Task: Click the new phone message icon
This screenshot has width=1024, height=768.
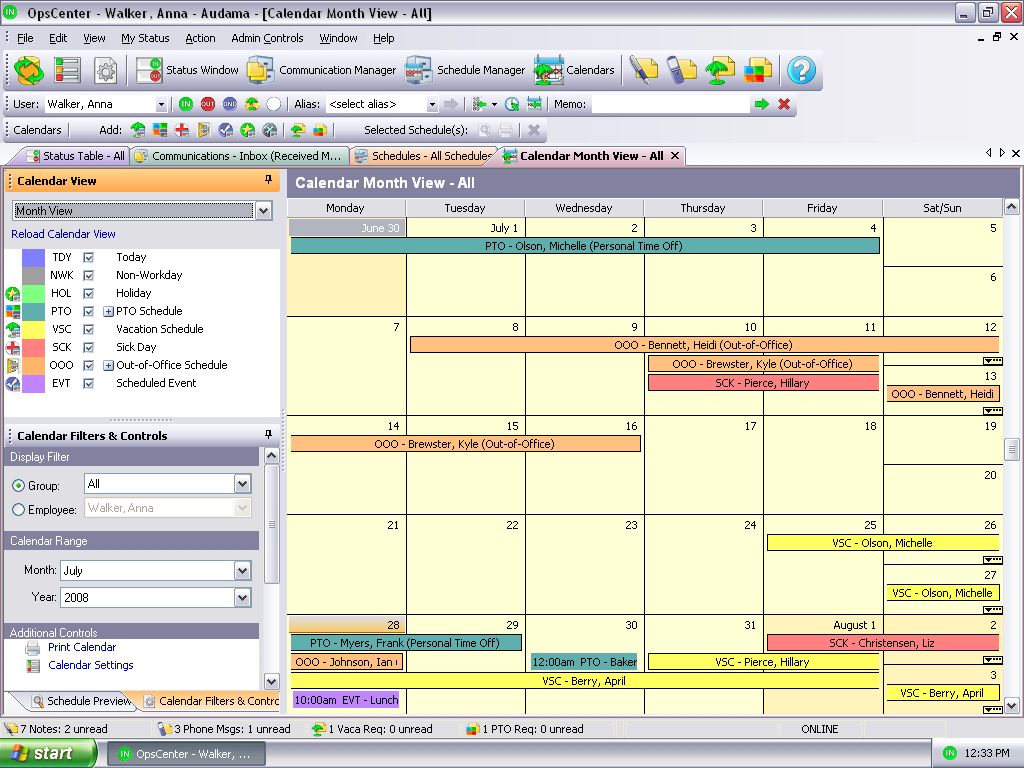Action: tap(681, 70)
